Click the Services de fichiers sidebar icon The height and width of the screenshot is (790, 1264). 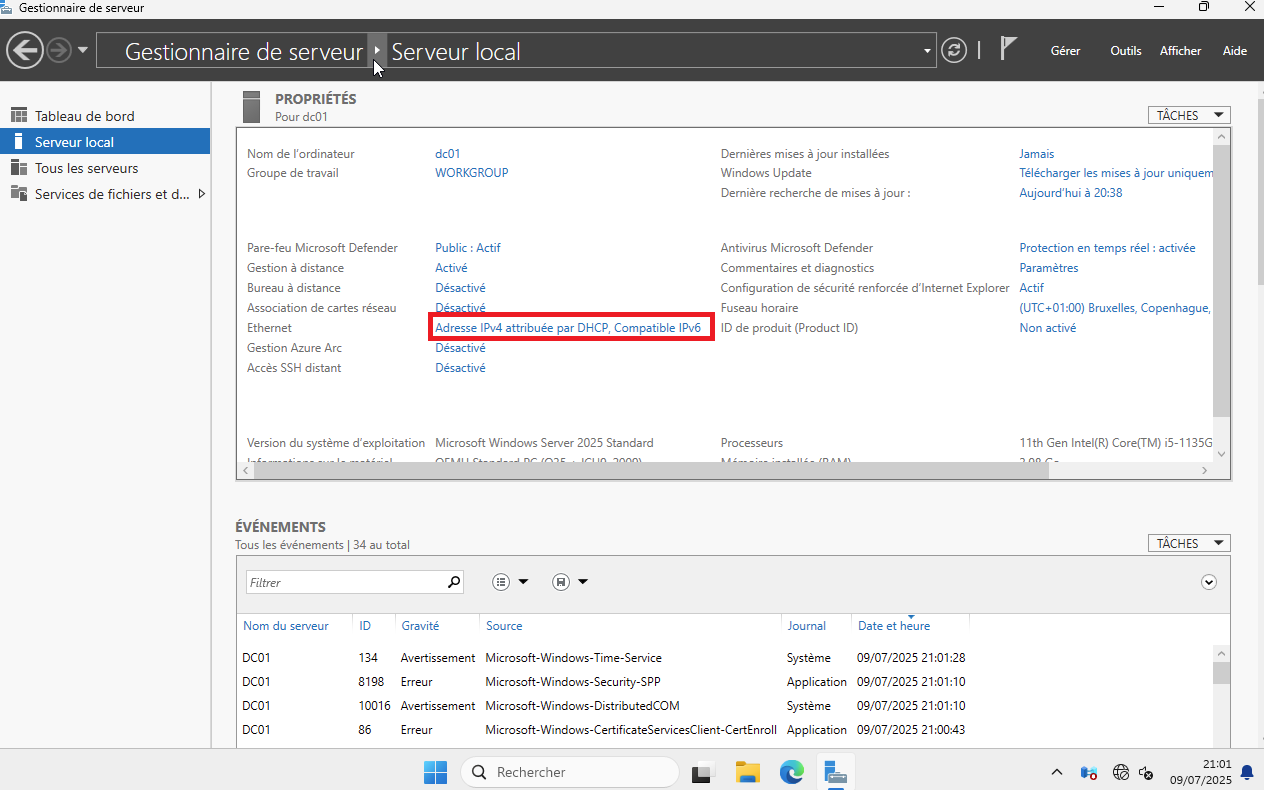(18, 194)
